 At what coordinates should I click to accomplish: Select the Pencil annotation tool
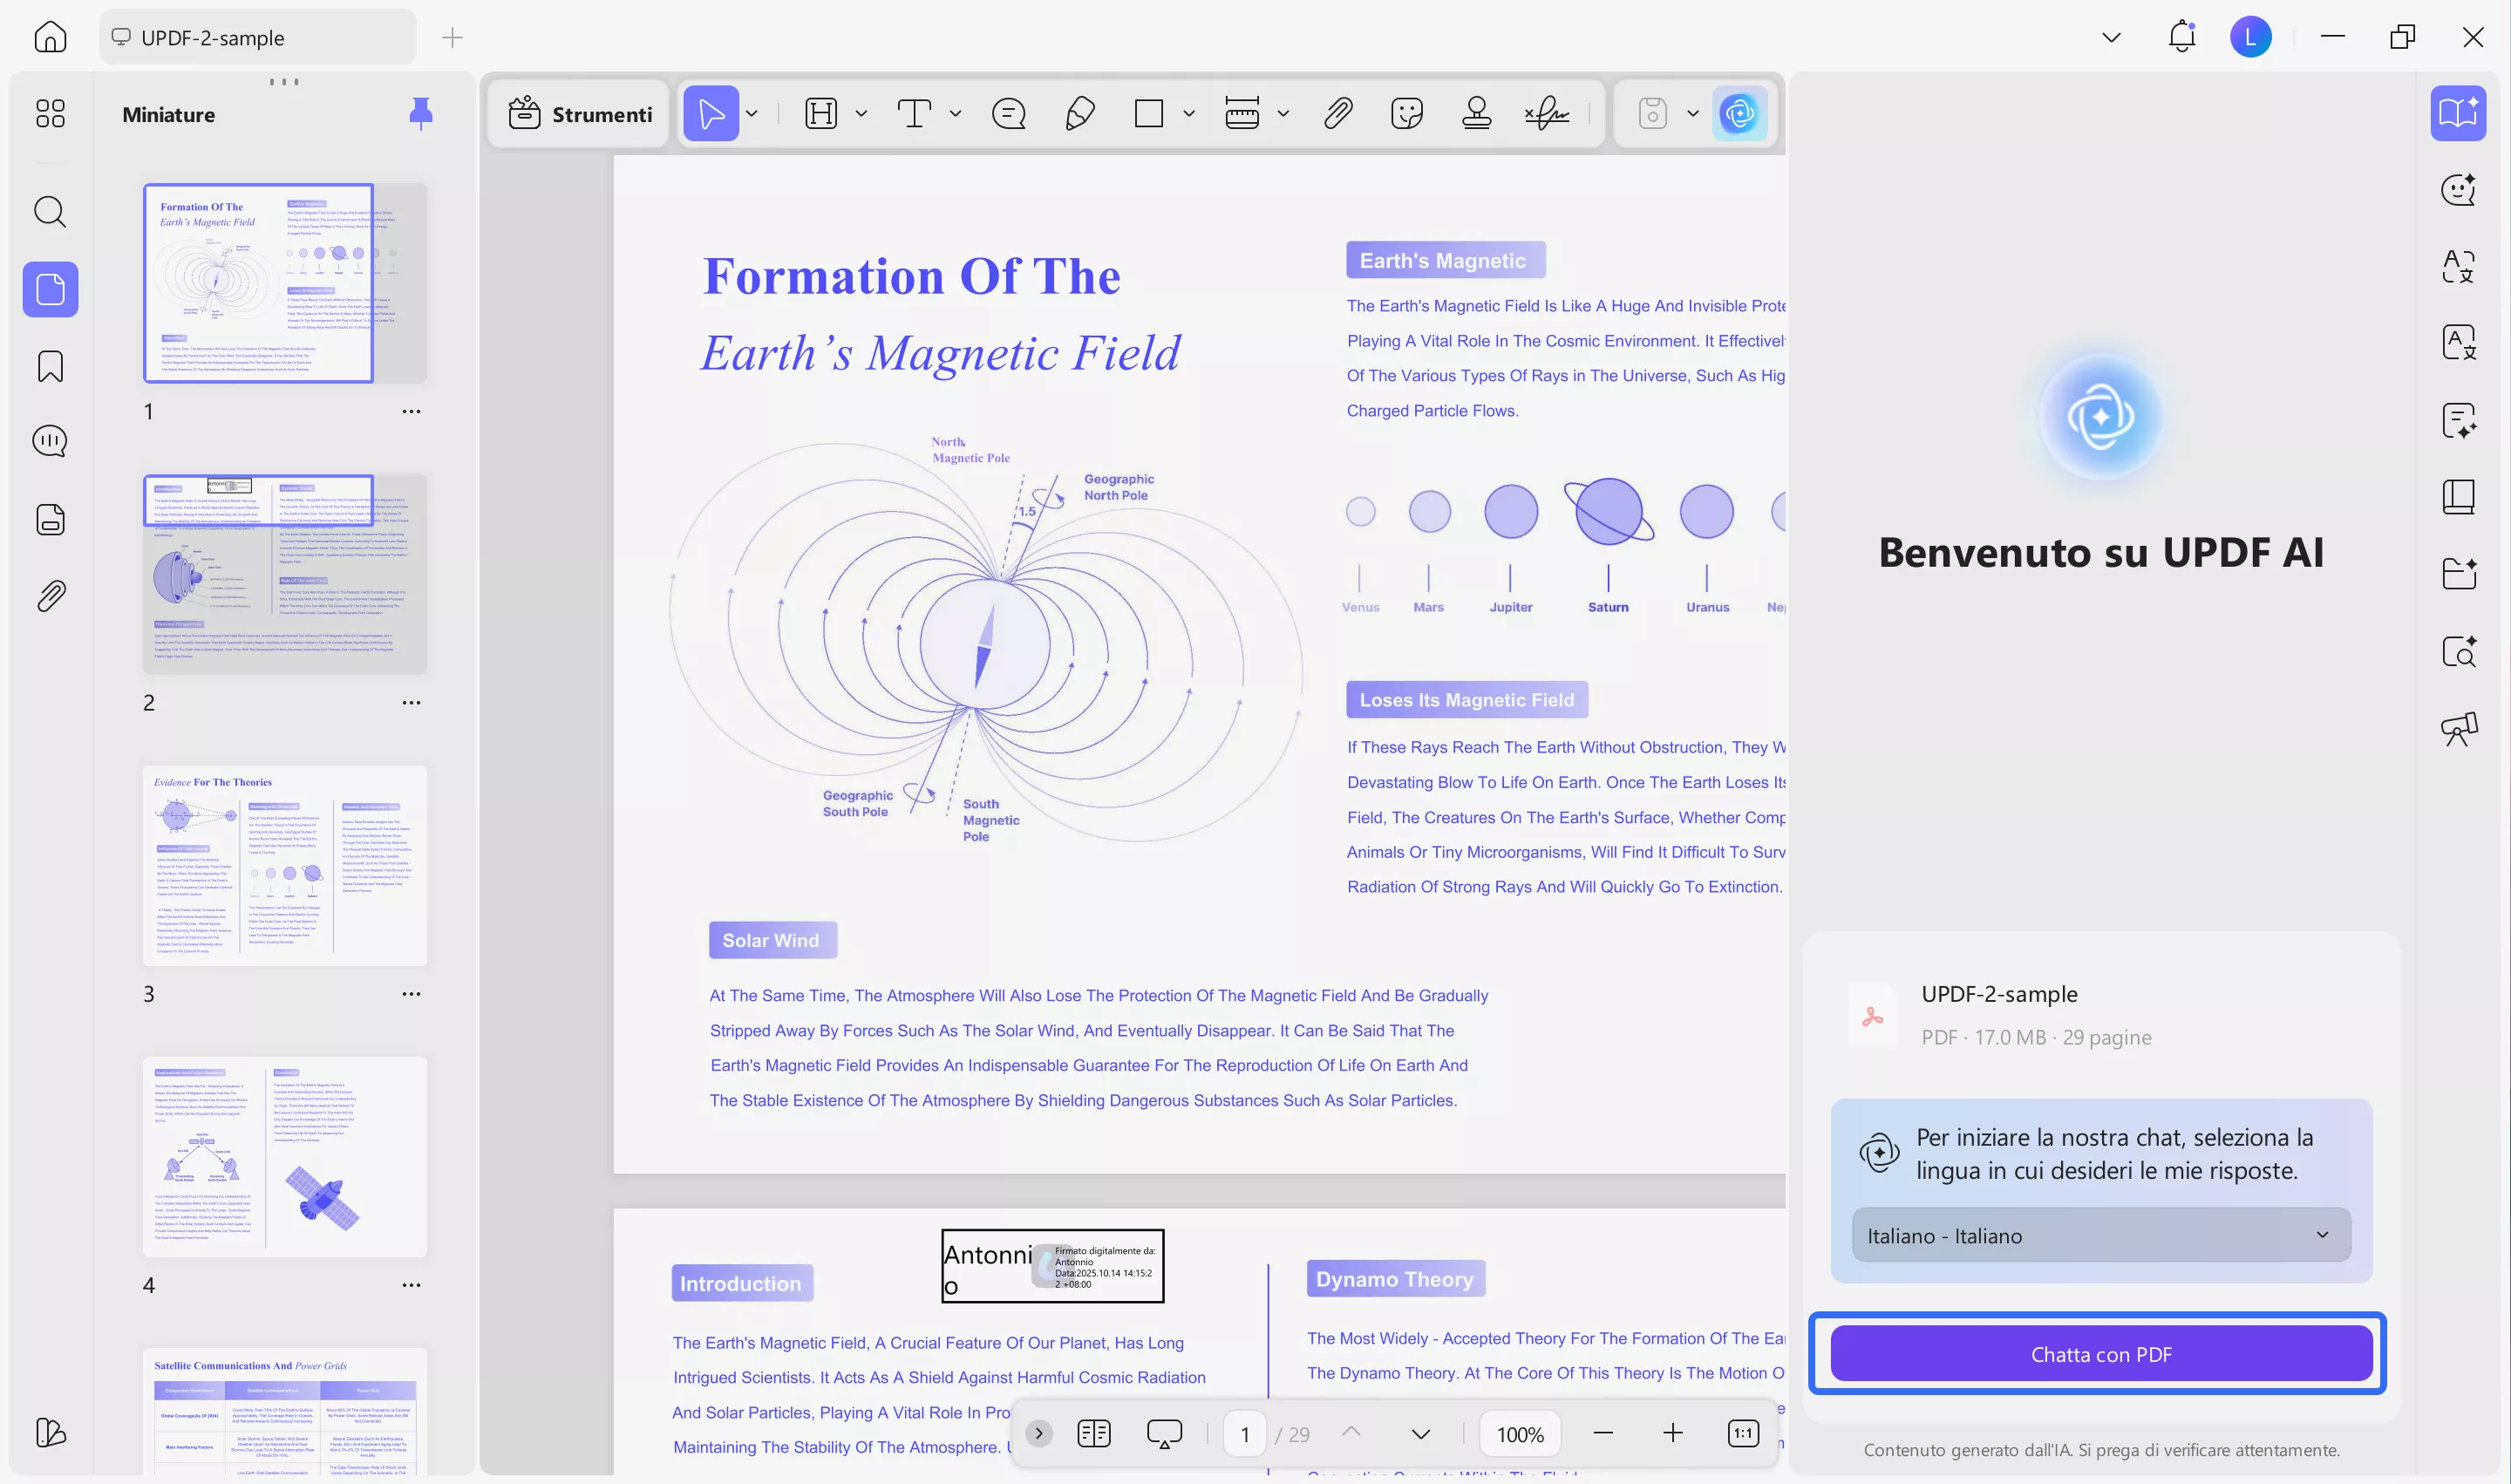click(1079, 113)
